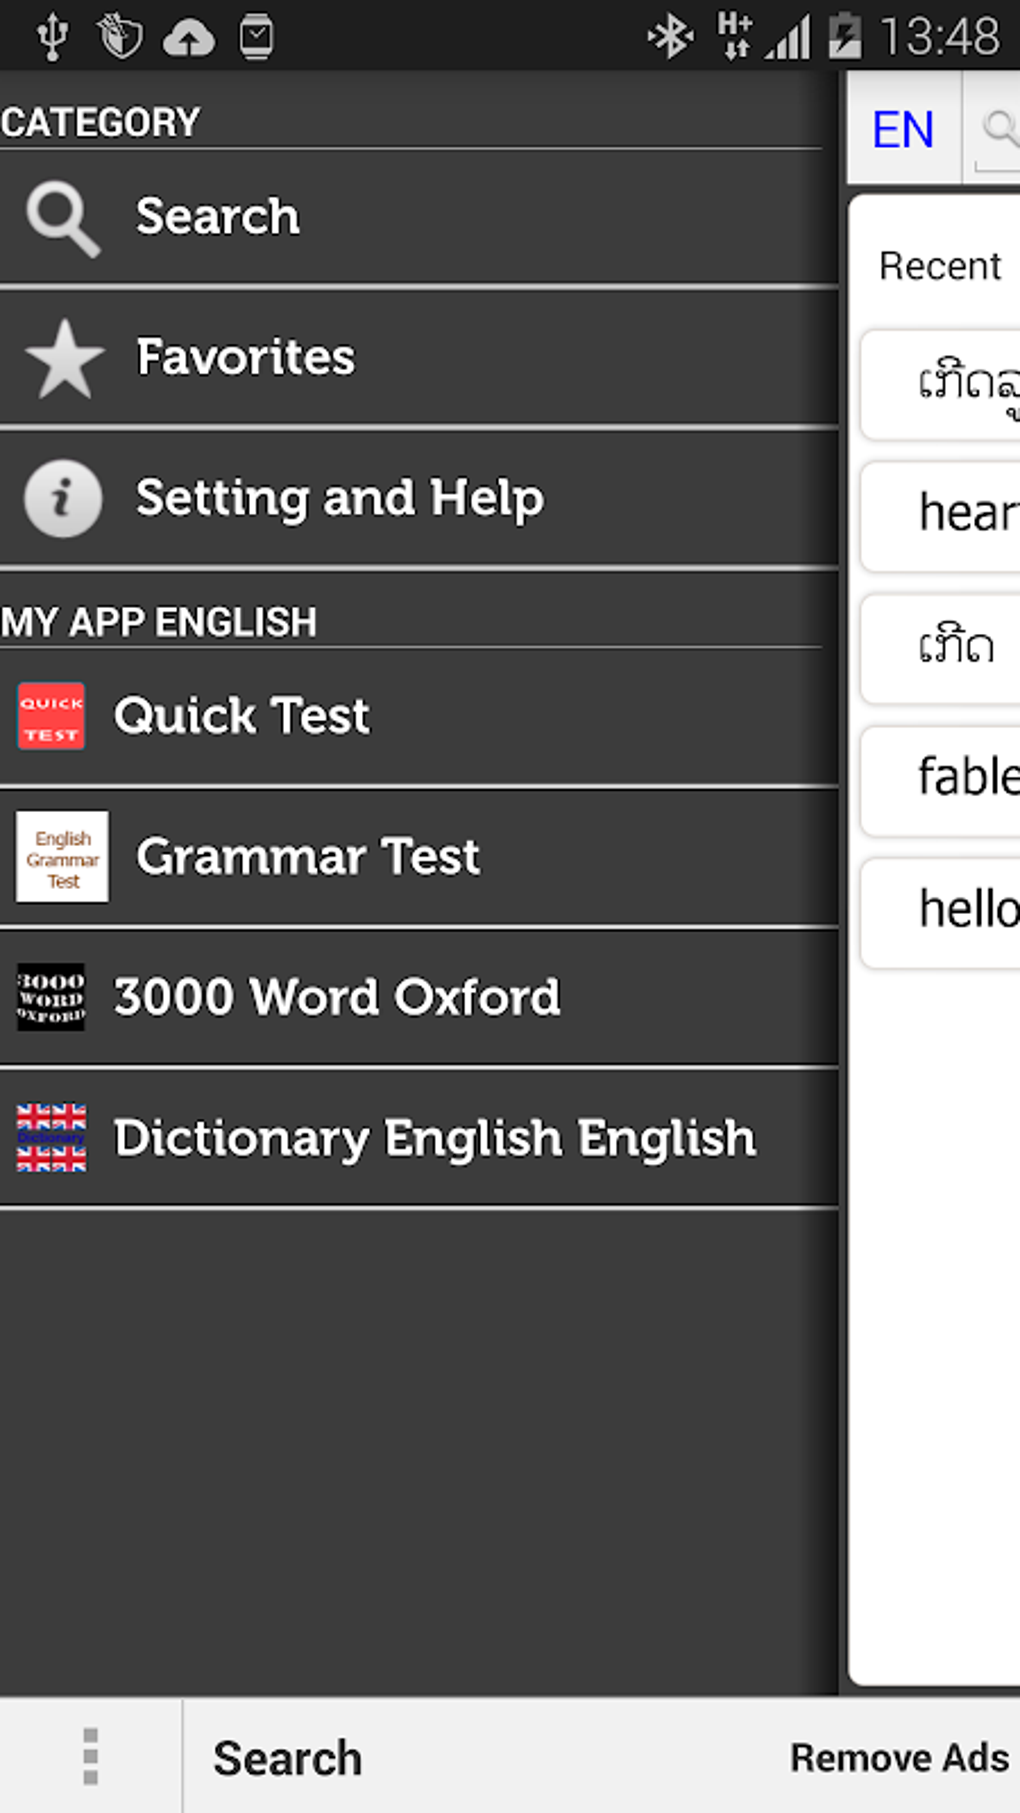Open Quick Test from the drawer

pos(241,716)
